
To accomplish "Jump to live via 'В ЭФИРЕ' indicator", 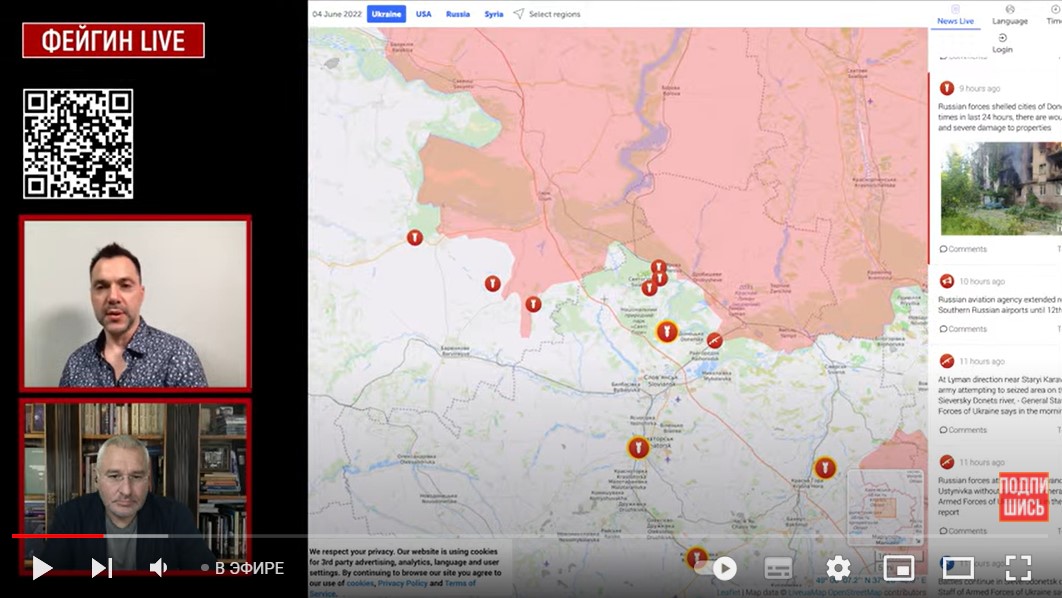I will pos(242,568).
